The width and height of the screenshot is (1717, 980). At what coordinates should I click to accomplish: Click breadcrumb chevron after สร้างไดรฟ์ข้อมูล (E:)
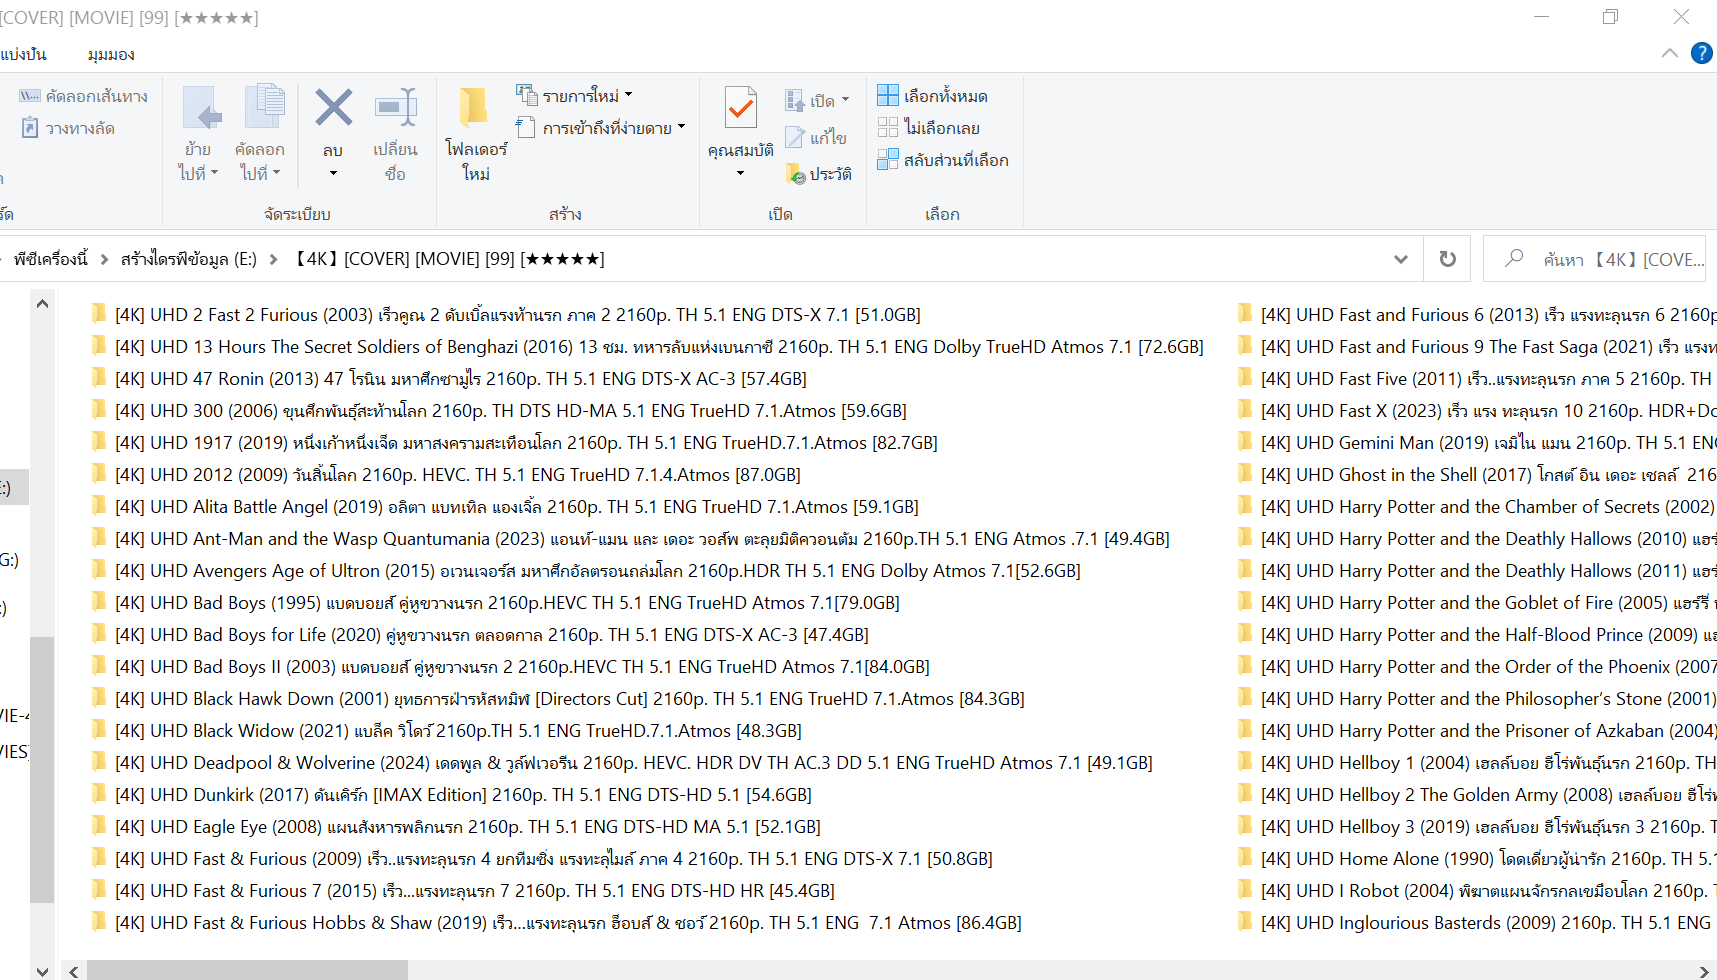tap(273, 259)
